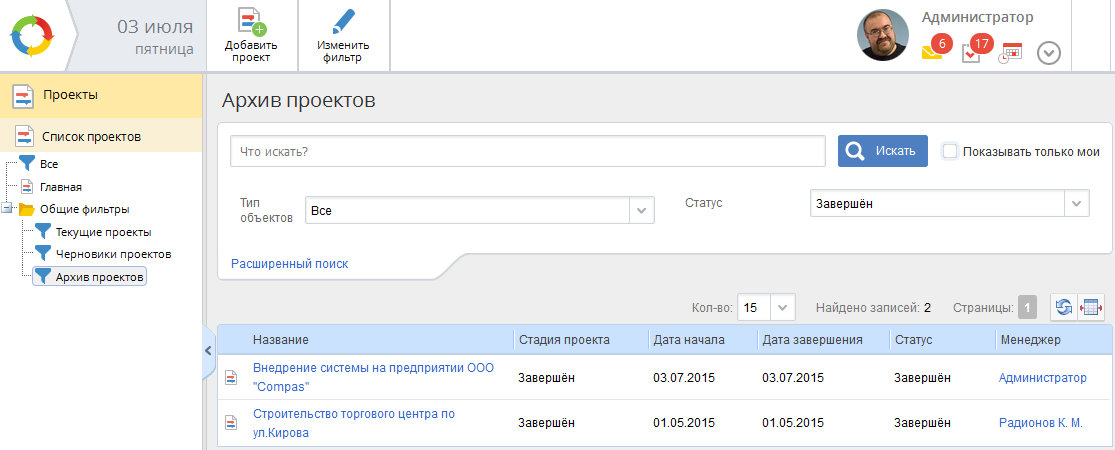Screen dimensions: 1115x450
Task: Click the column width settings icon
Action: pyautogui.click(x=1090, y=307)
